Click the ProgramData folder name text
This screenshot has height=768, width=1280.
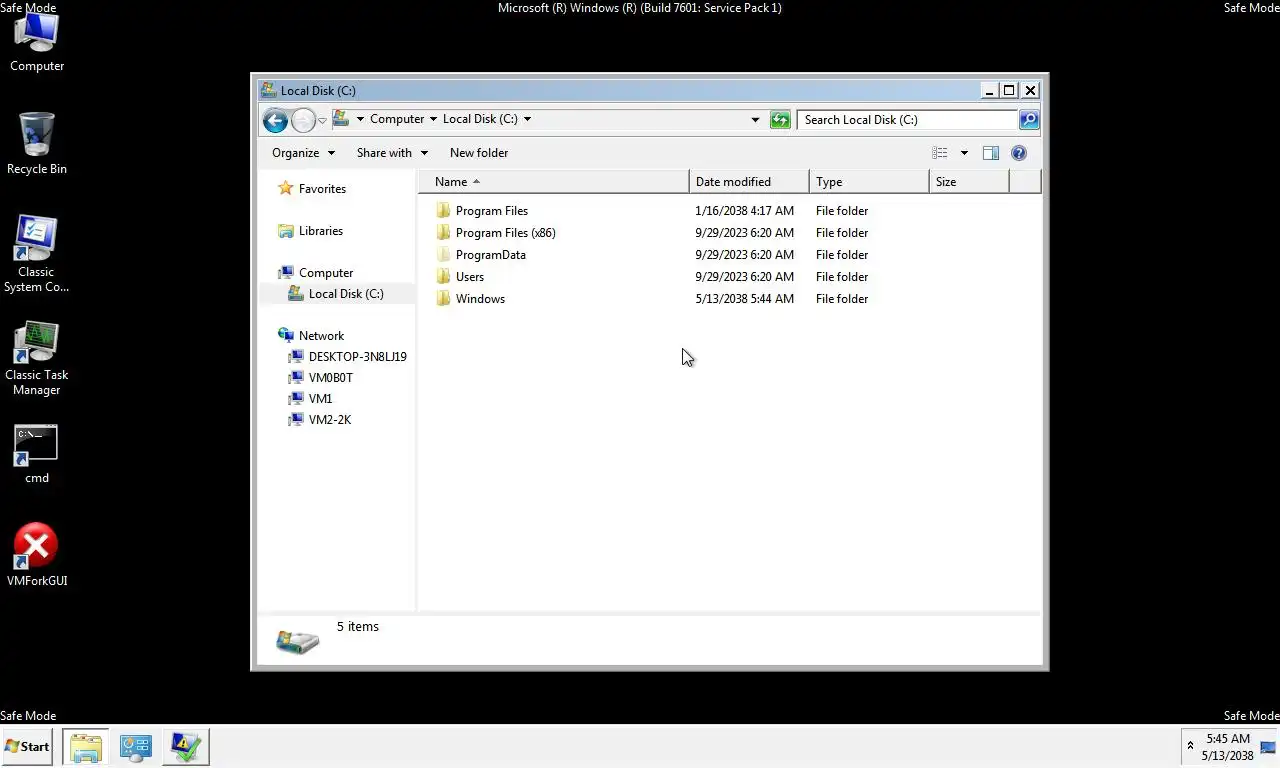click(x=491, y=255)
